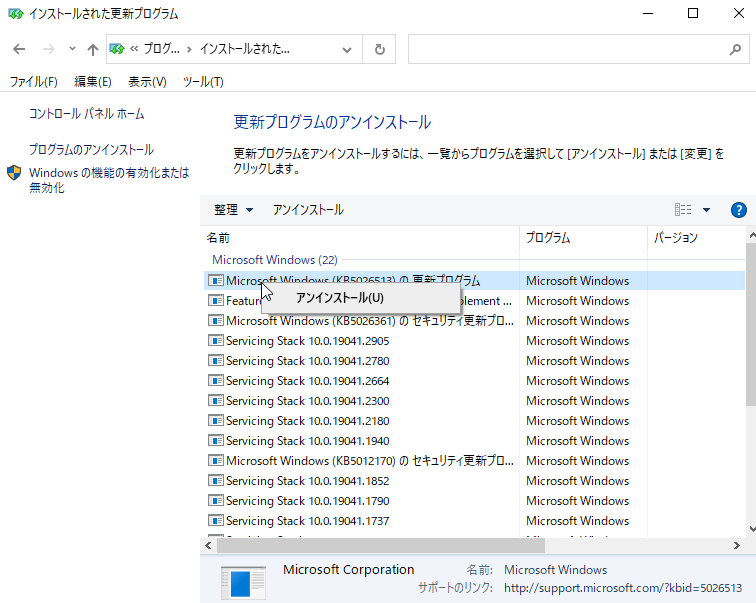Open the 編集(E) menu
The image size is (756, 603).
pyautogui.click(x=93, y=81)
